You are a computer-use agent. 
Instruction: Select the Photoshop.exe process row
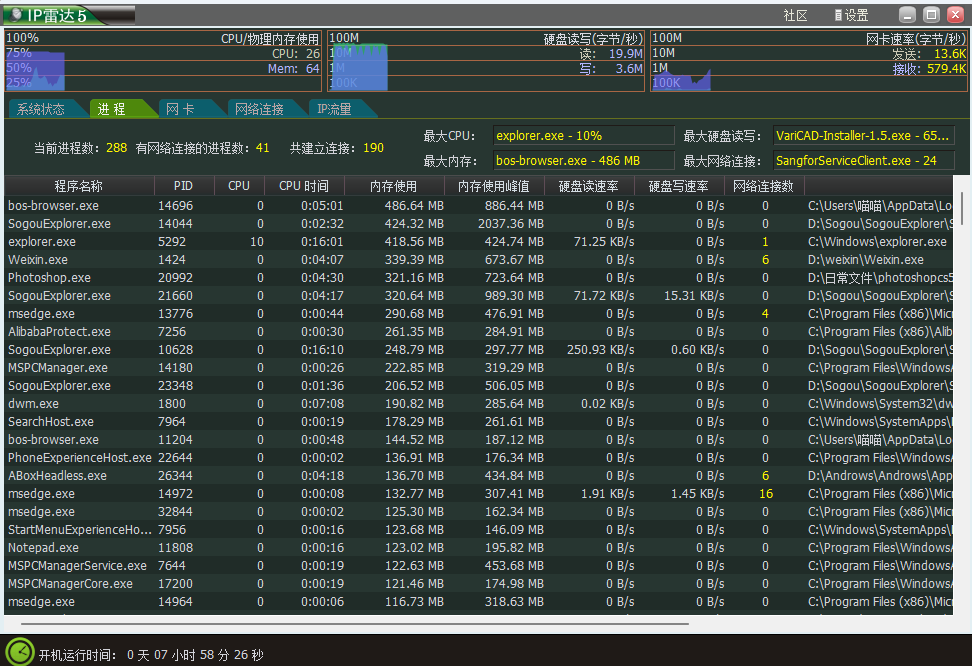(50, 278)
